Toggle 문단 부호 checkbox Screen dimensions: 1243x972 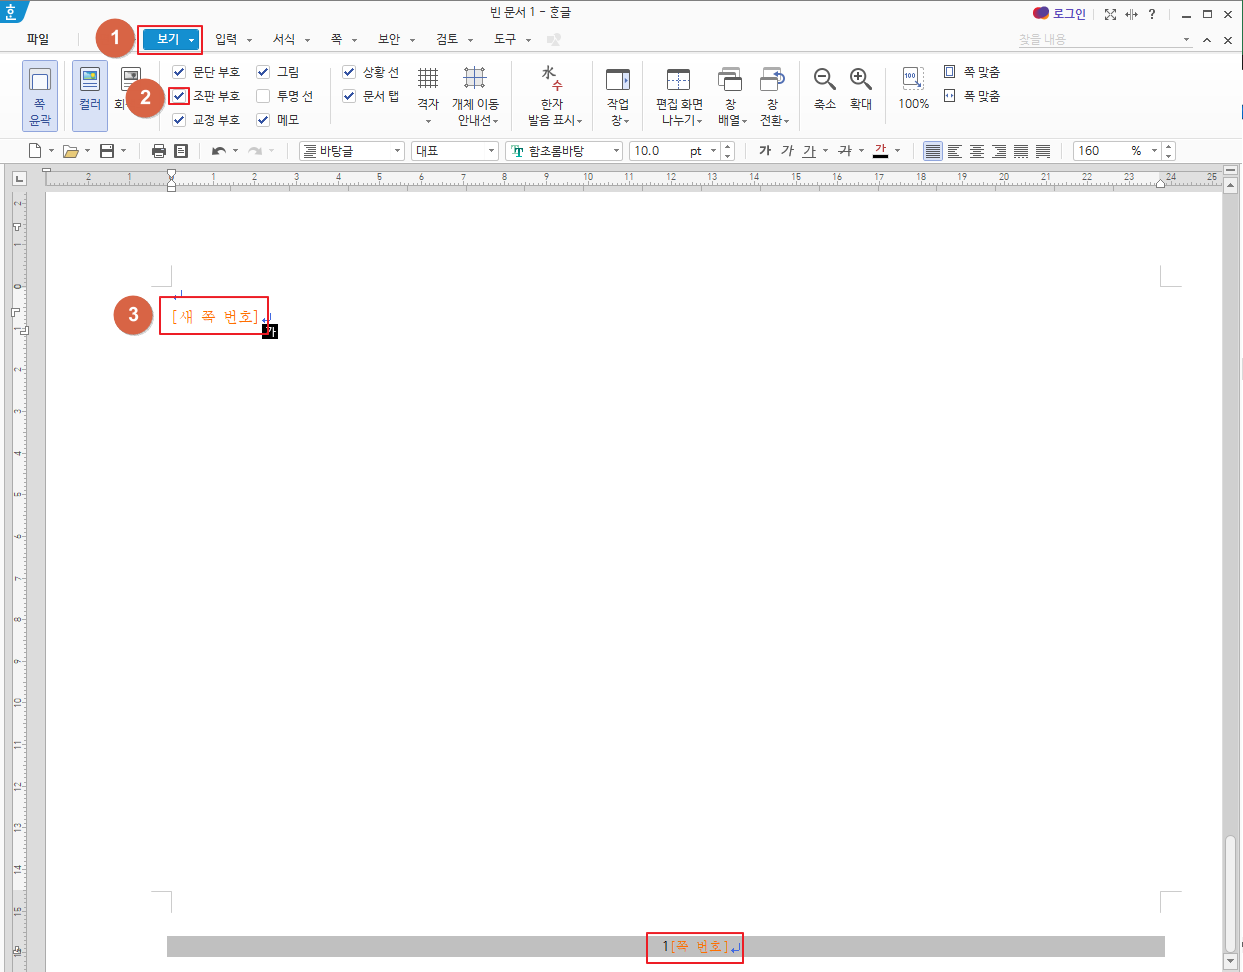(x=179, y=72)
